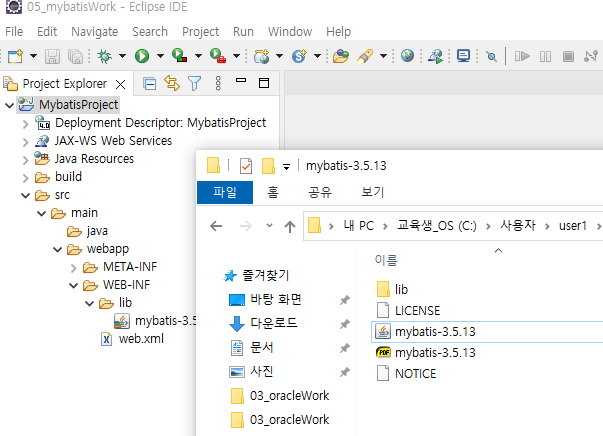Click the New Dynamic Web Project icon
The width and height of the screenshot is (603, 436).
click(x=262, y=57)
